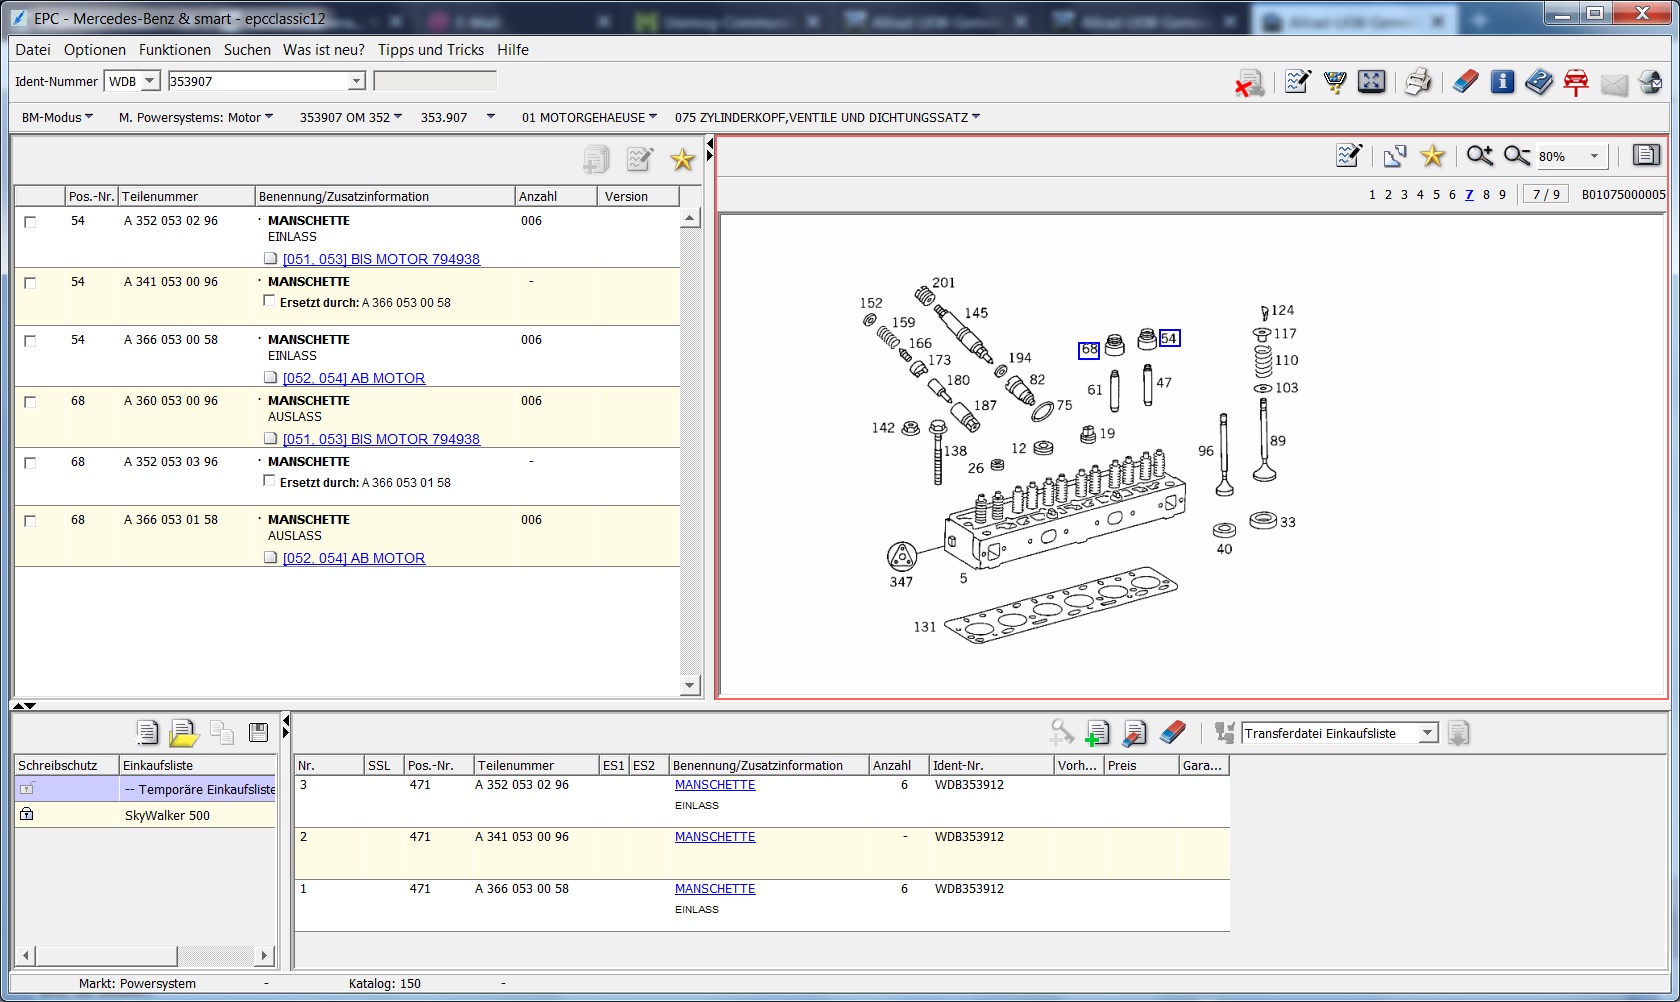Click the delete vehicle data icon

point(1249,83)
